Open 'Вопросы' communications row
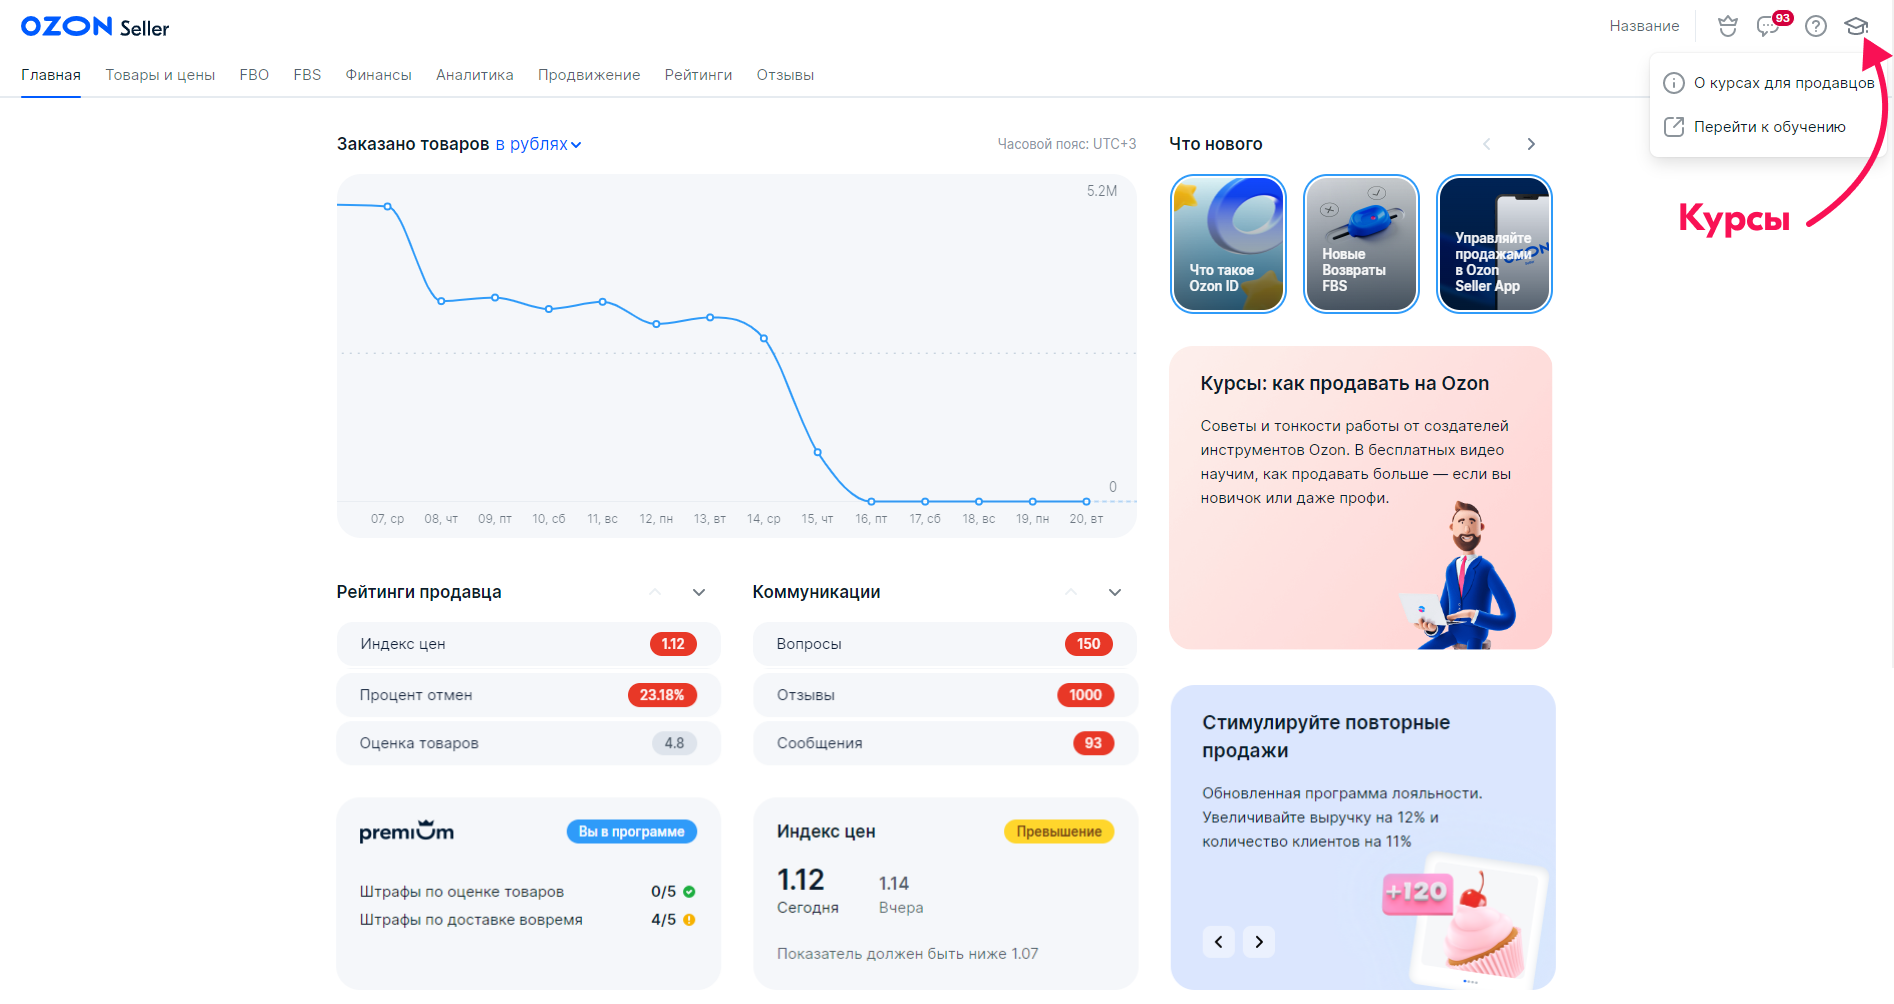The width and height of the screenshot is (1894, 1004). point(945,644)
